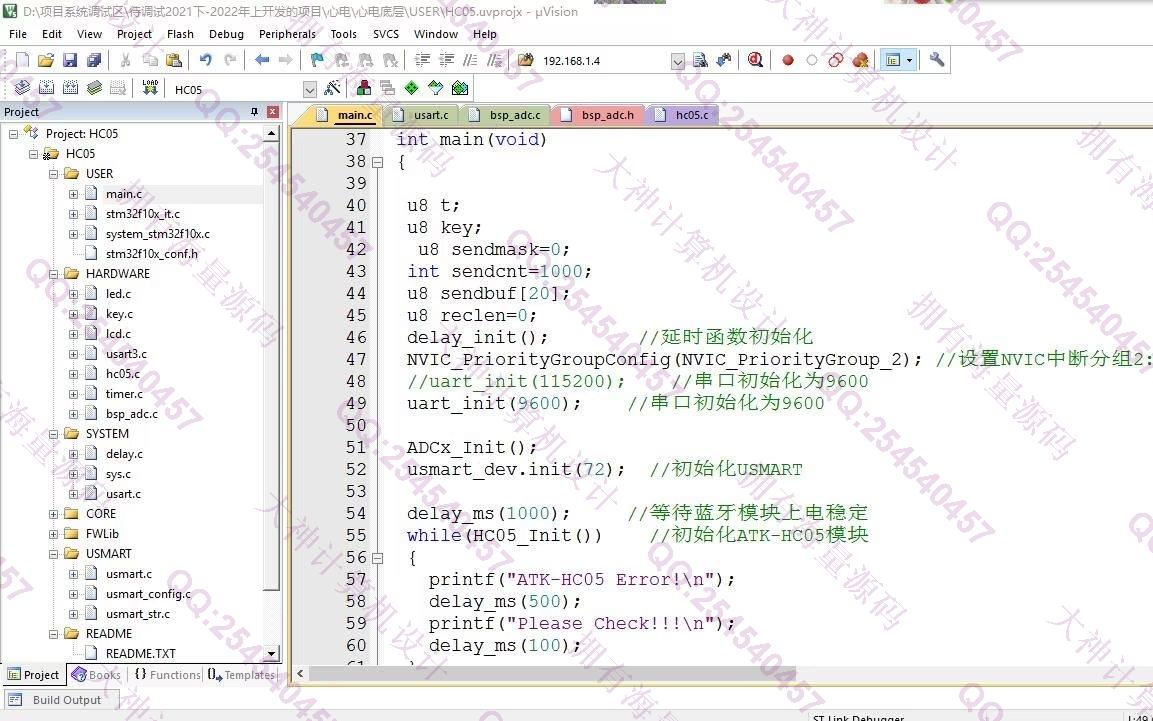Download to flash with LOAD icon
The image size is (1153, 721).
coord(150,88)
